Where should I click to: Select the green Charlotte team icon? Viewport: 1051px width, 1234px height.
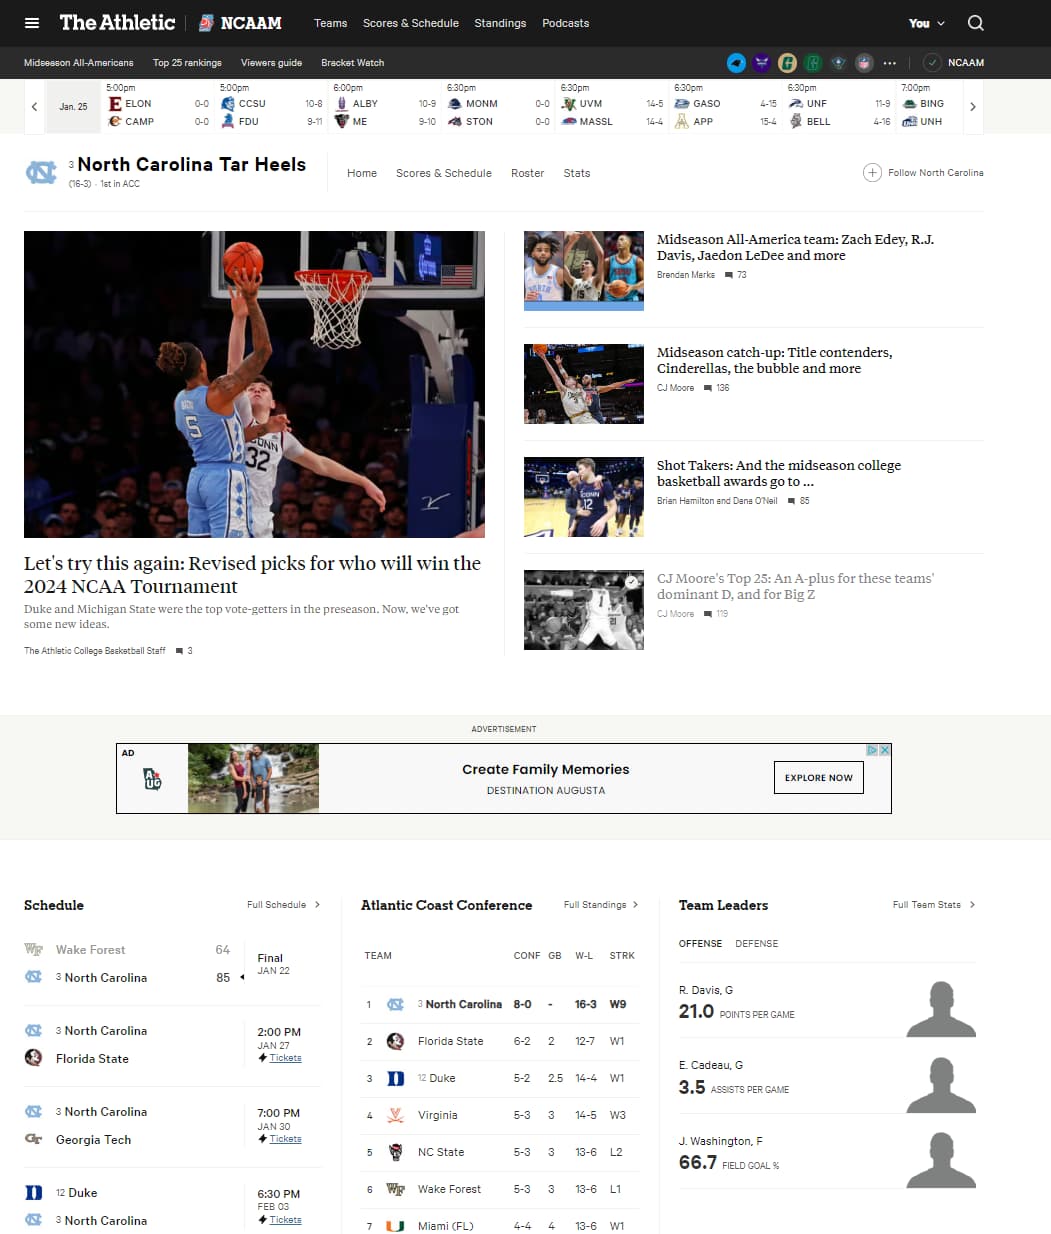[x=813, y=63]
